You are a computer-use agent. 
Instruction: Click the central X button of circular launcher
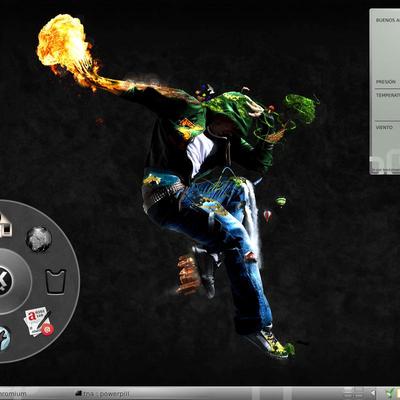(5, 281)
